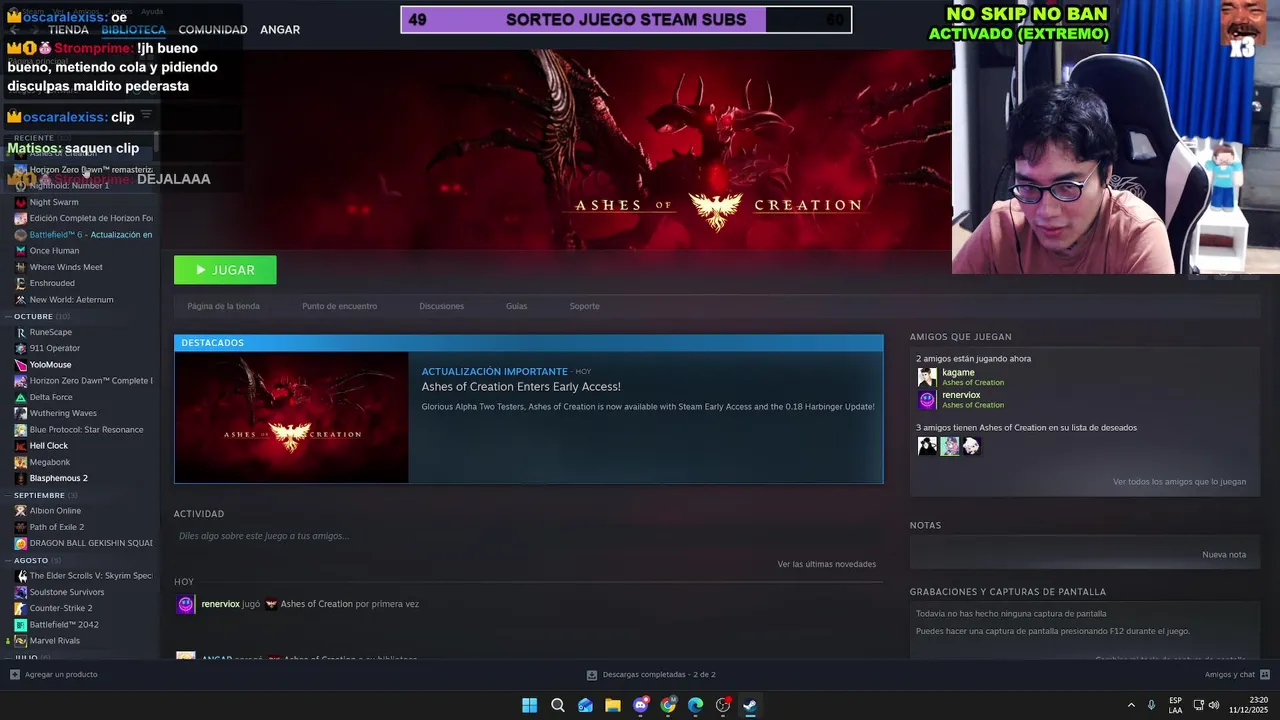1280x720 pixels.
Task: Collapse the OCTUBRE library group
Action: point(33,316)
